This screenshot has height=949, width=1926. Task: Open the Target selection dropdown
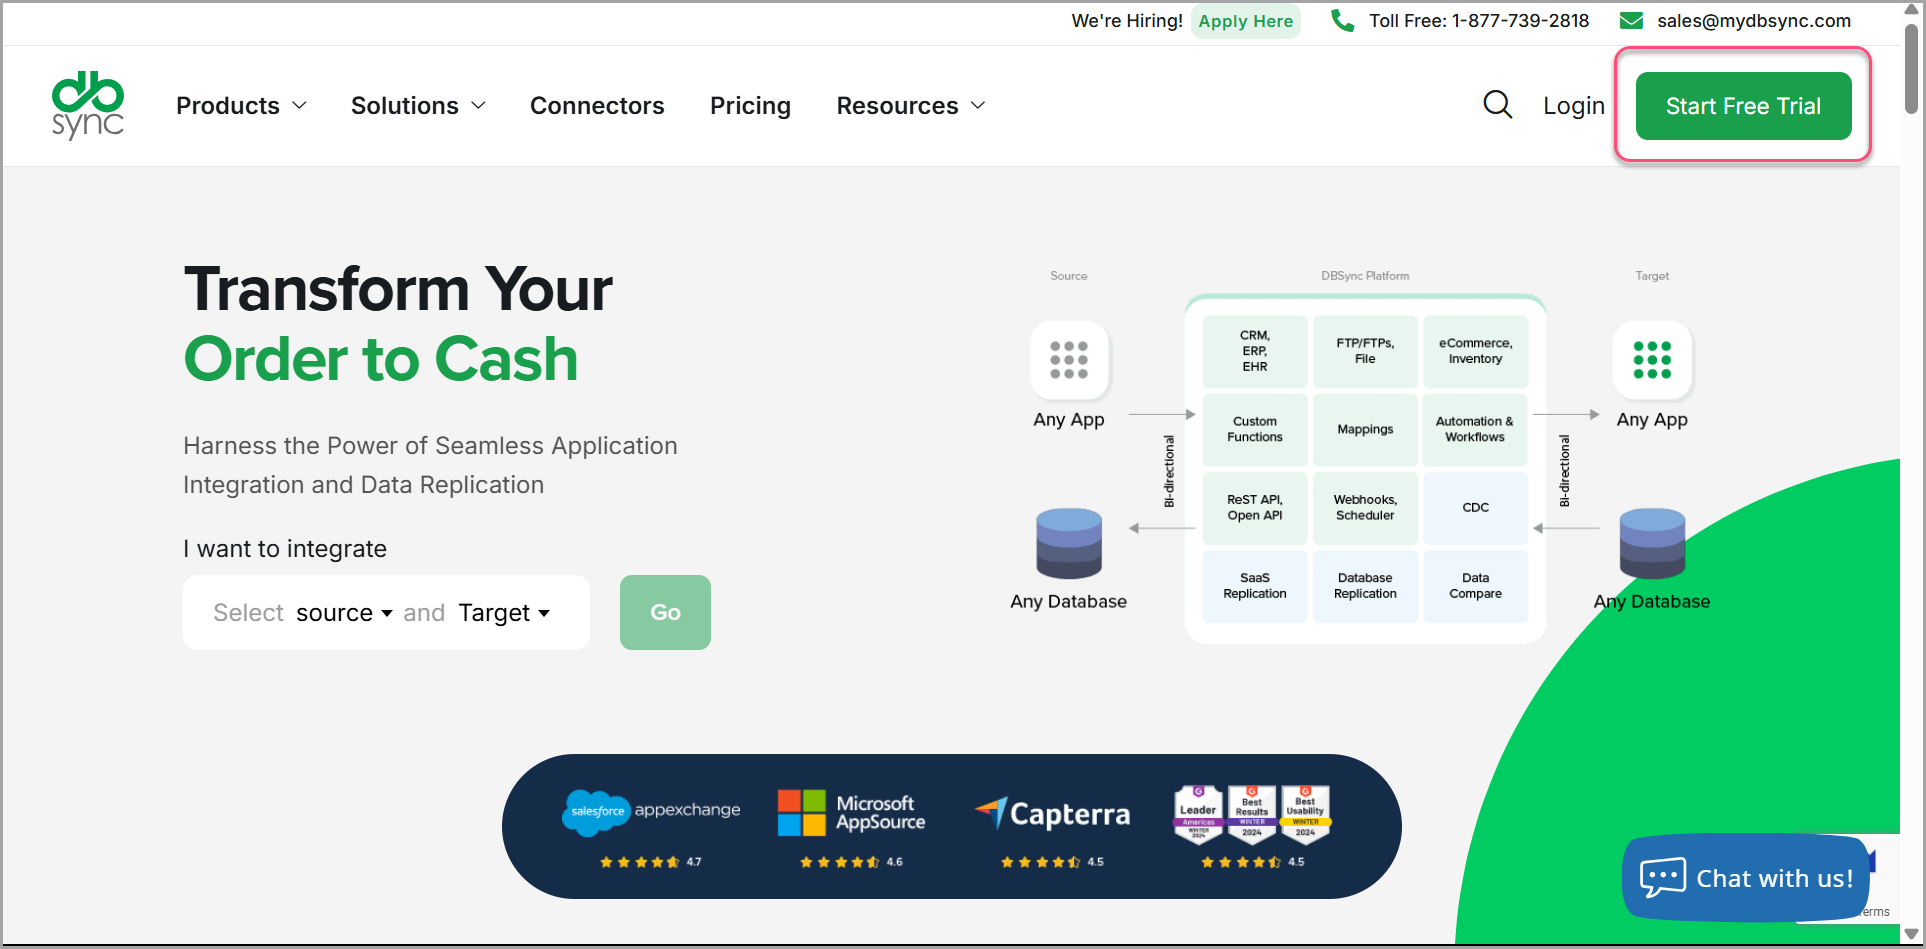[x=504, y=613]
